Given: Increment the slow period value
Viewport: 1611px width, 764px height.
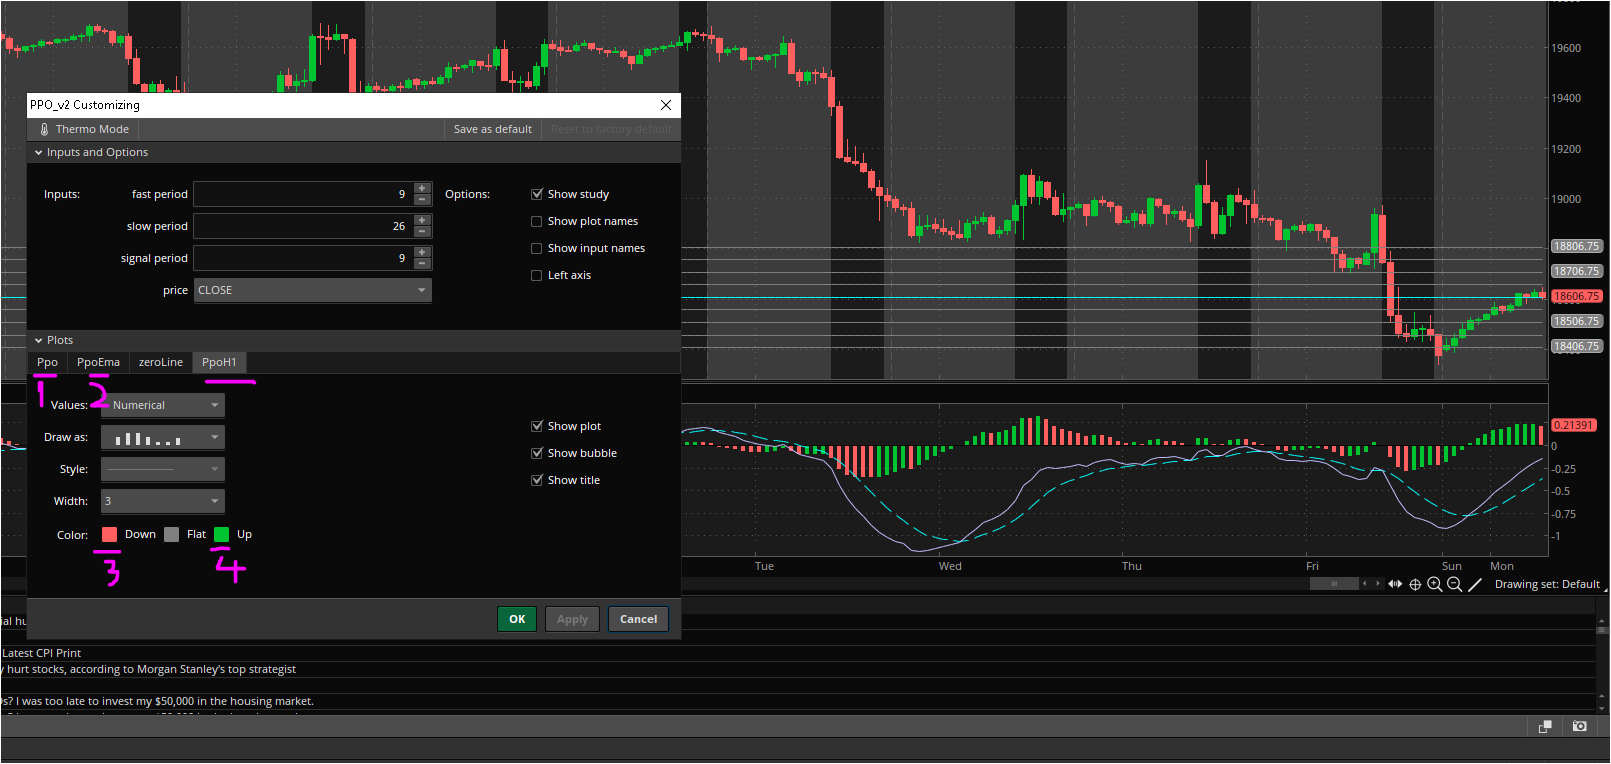Looking at the screenshot, I should [x=422, y=220].
